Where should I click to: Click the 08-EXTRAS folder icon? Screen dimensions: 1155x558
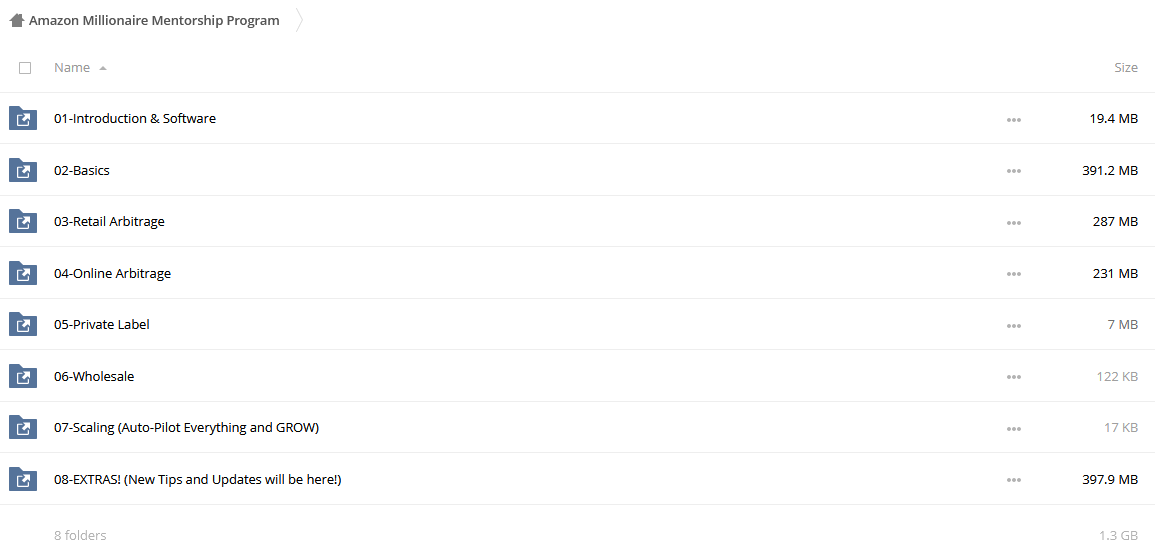(23, 479)
